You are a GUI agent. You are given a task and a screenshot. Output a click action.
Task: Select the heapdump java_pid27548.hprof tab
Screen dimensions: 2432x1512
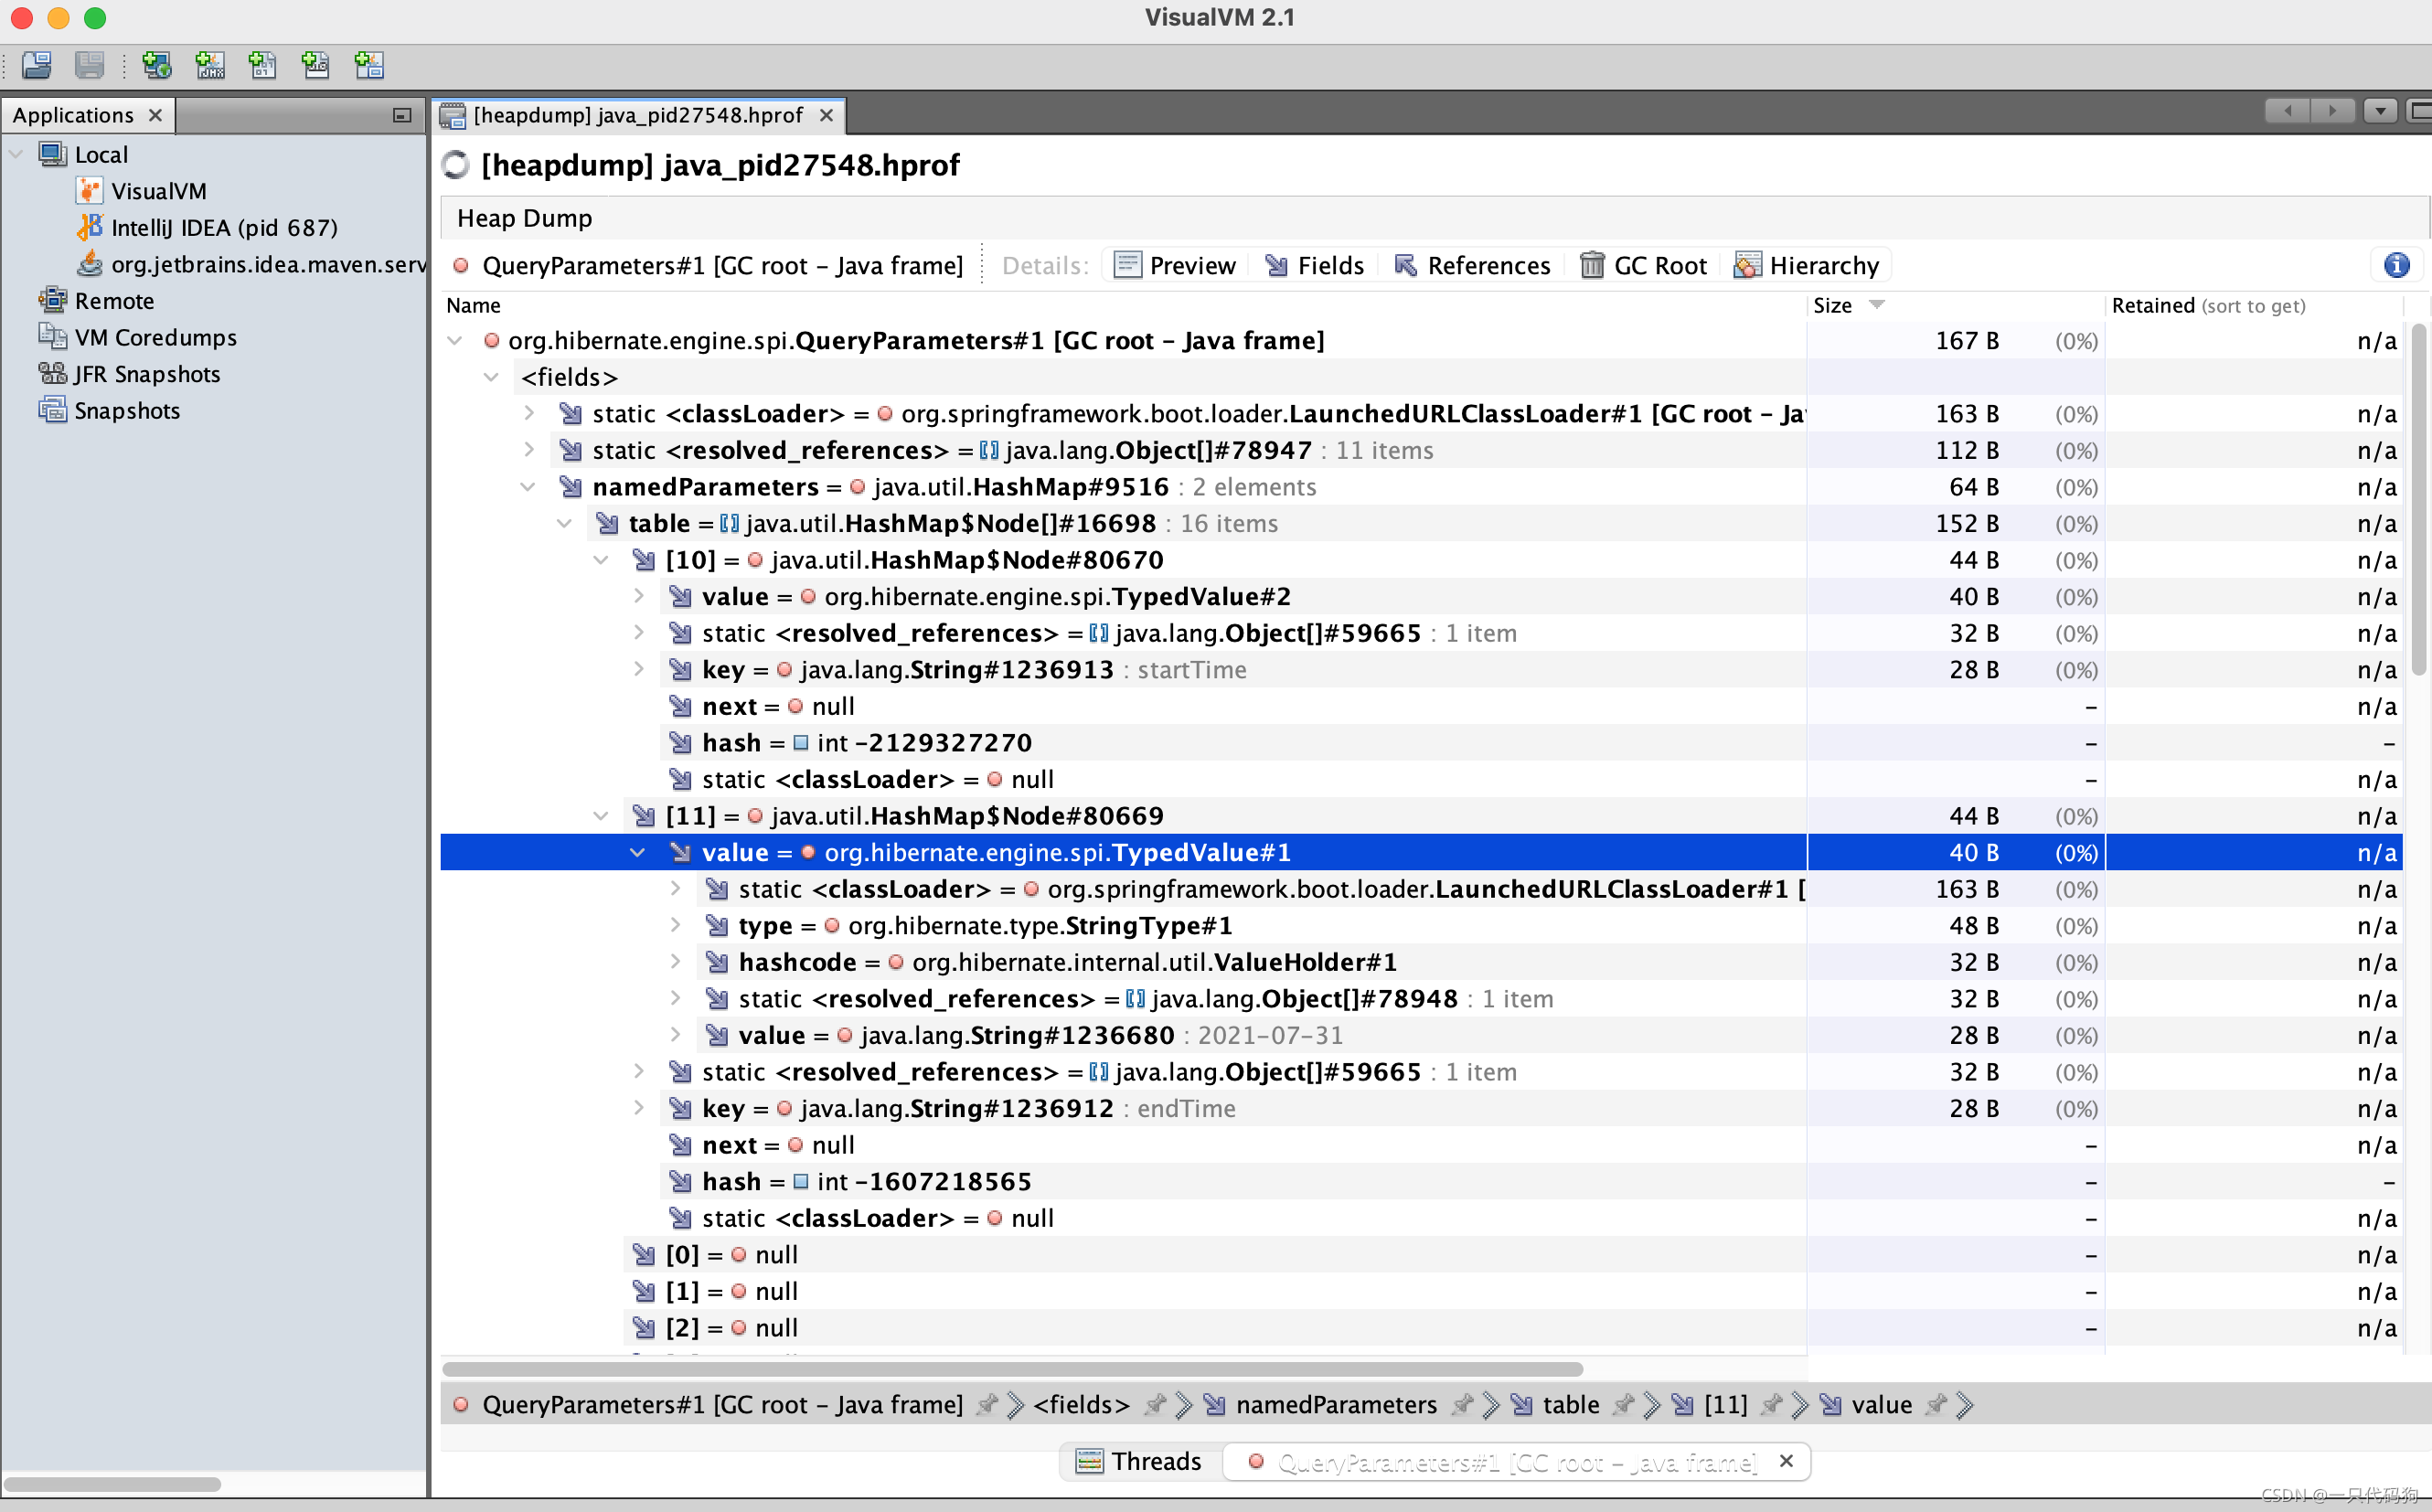coord(637,115)
